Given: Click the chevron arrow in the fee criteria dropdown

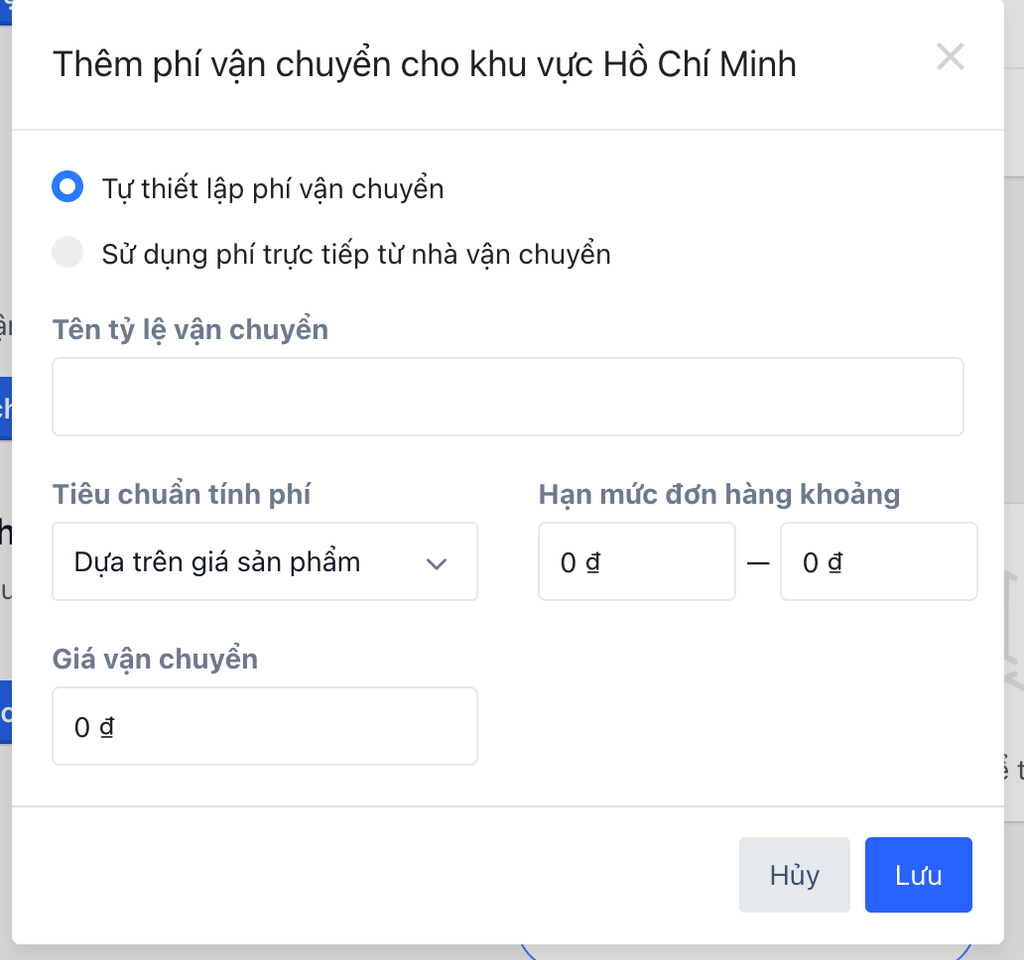Looking at the screenshot, I should (436, 564).
